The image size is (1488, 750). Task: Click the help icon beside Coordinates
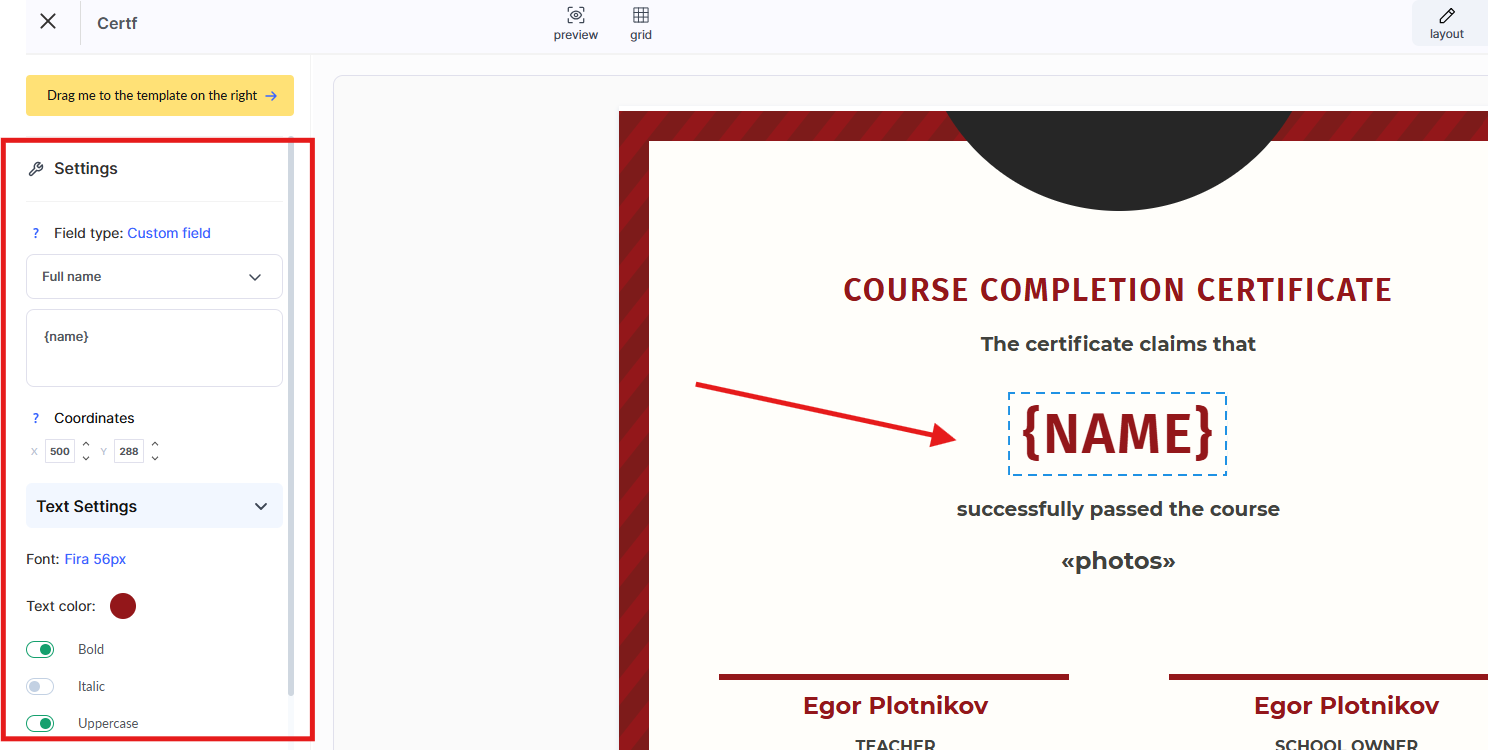(36, 418)
